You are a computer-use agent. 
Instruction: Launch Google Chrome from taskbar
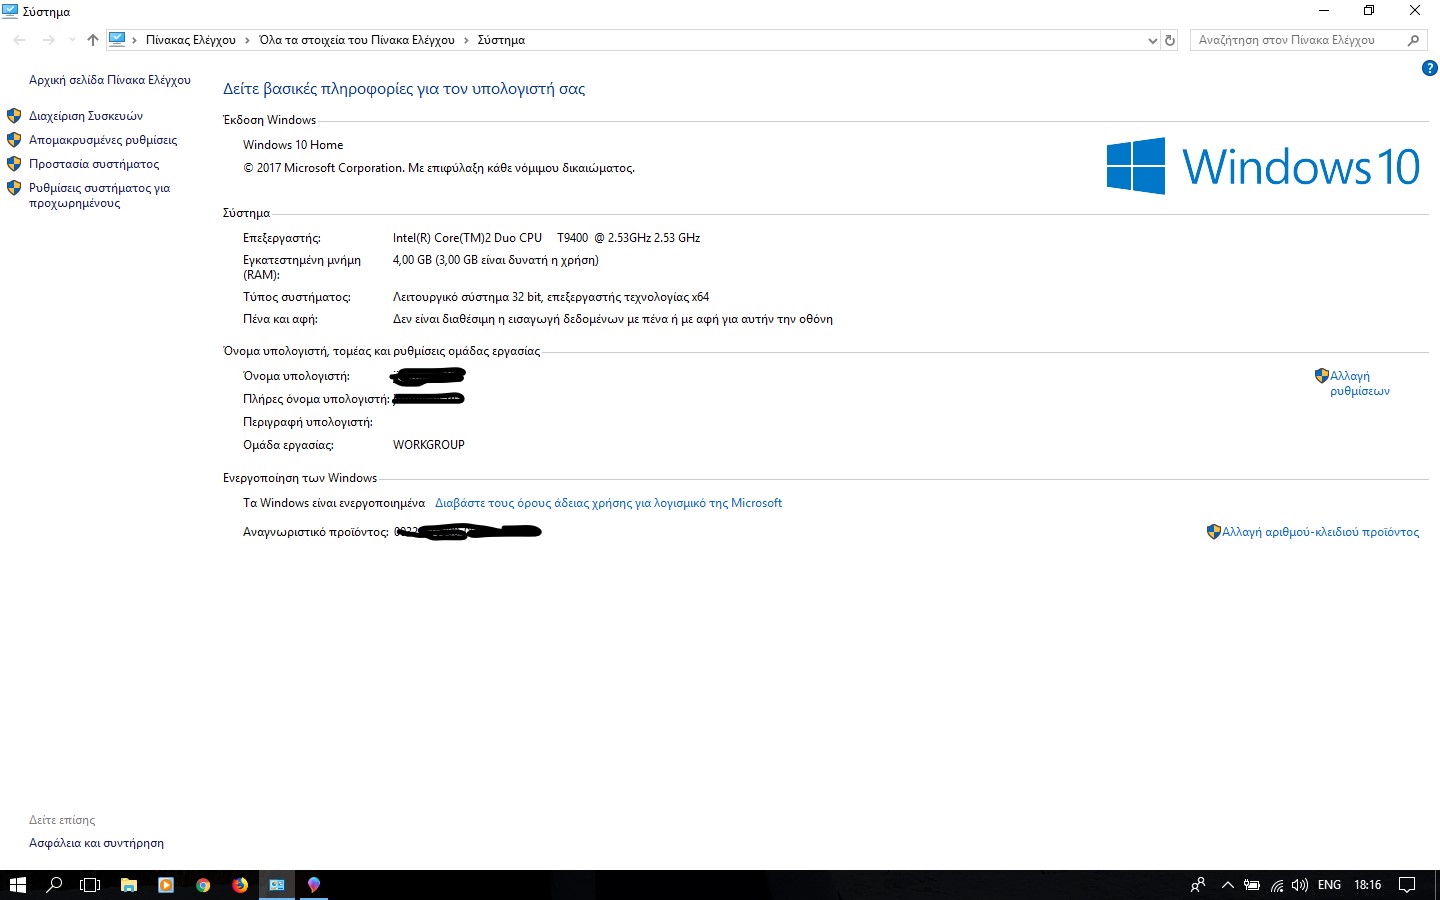tap(203, 885)
